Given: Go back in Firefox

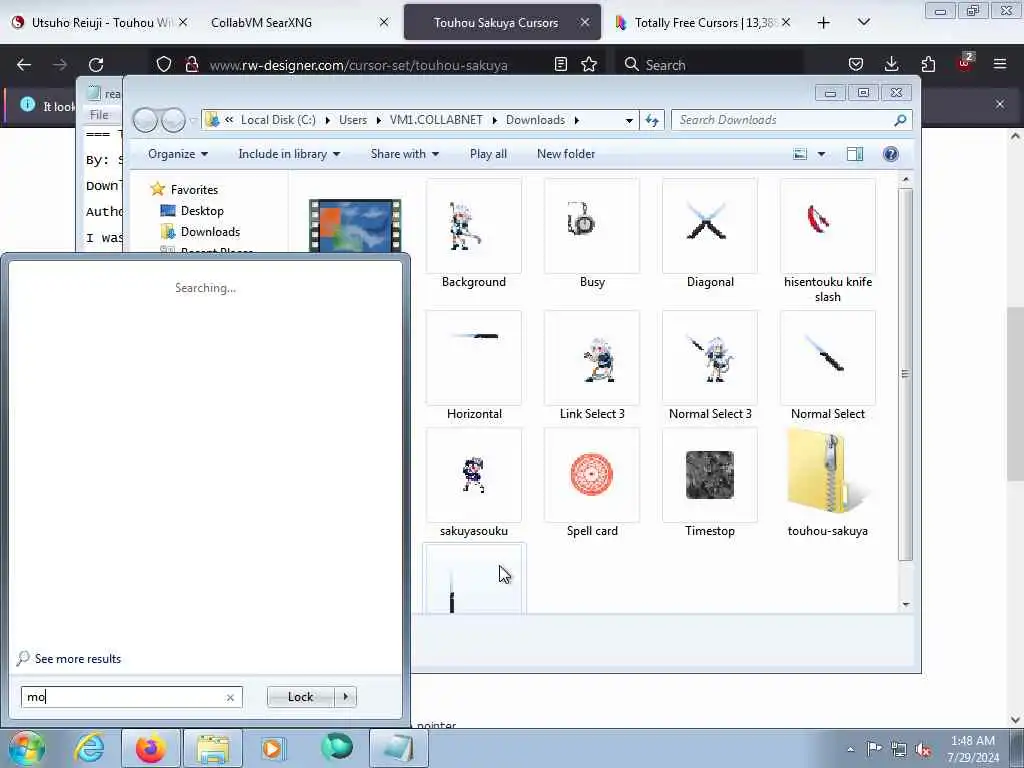Looking at the screenshot, I should point(24,65).
